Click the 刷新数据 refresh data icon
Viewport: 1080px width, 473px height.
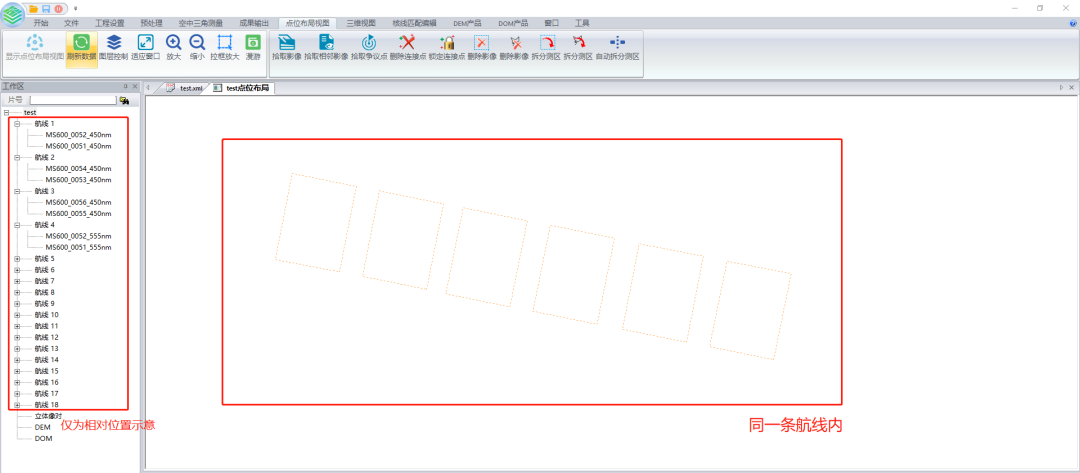[x=82, y=46]
